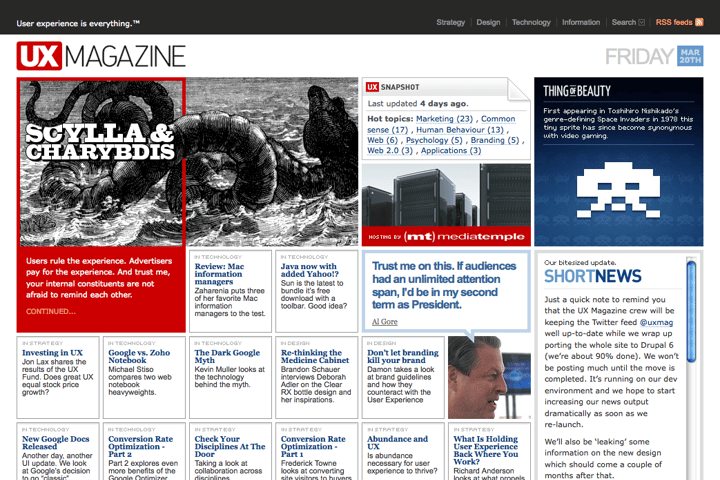Click the Space Invaders sprite image
This screenshot has height=480, width=720.
click(618, 189)
